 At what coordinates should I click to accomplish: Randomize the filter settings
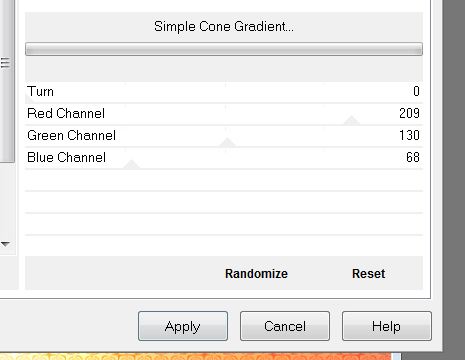coord(256,274)
